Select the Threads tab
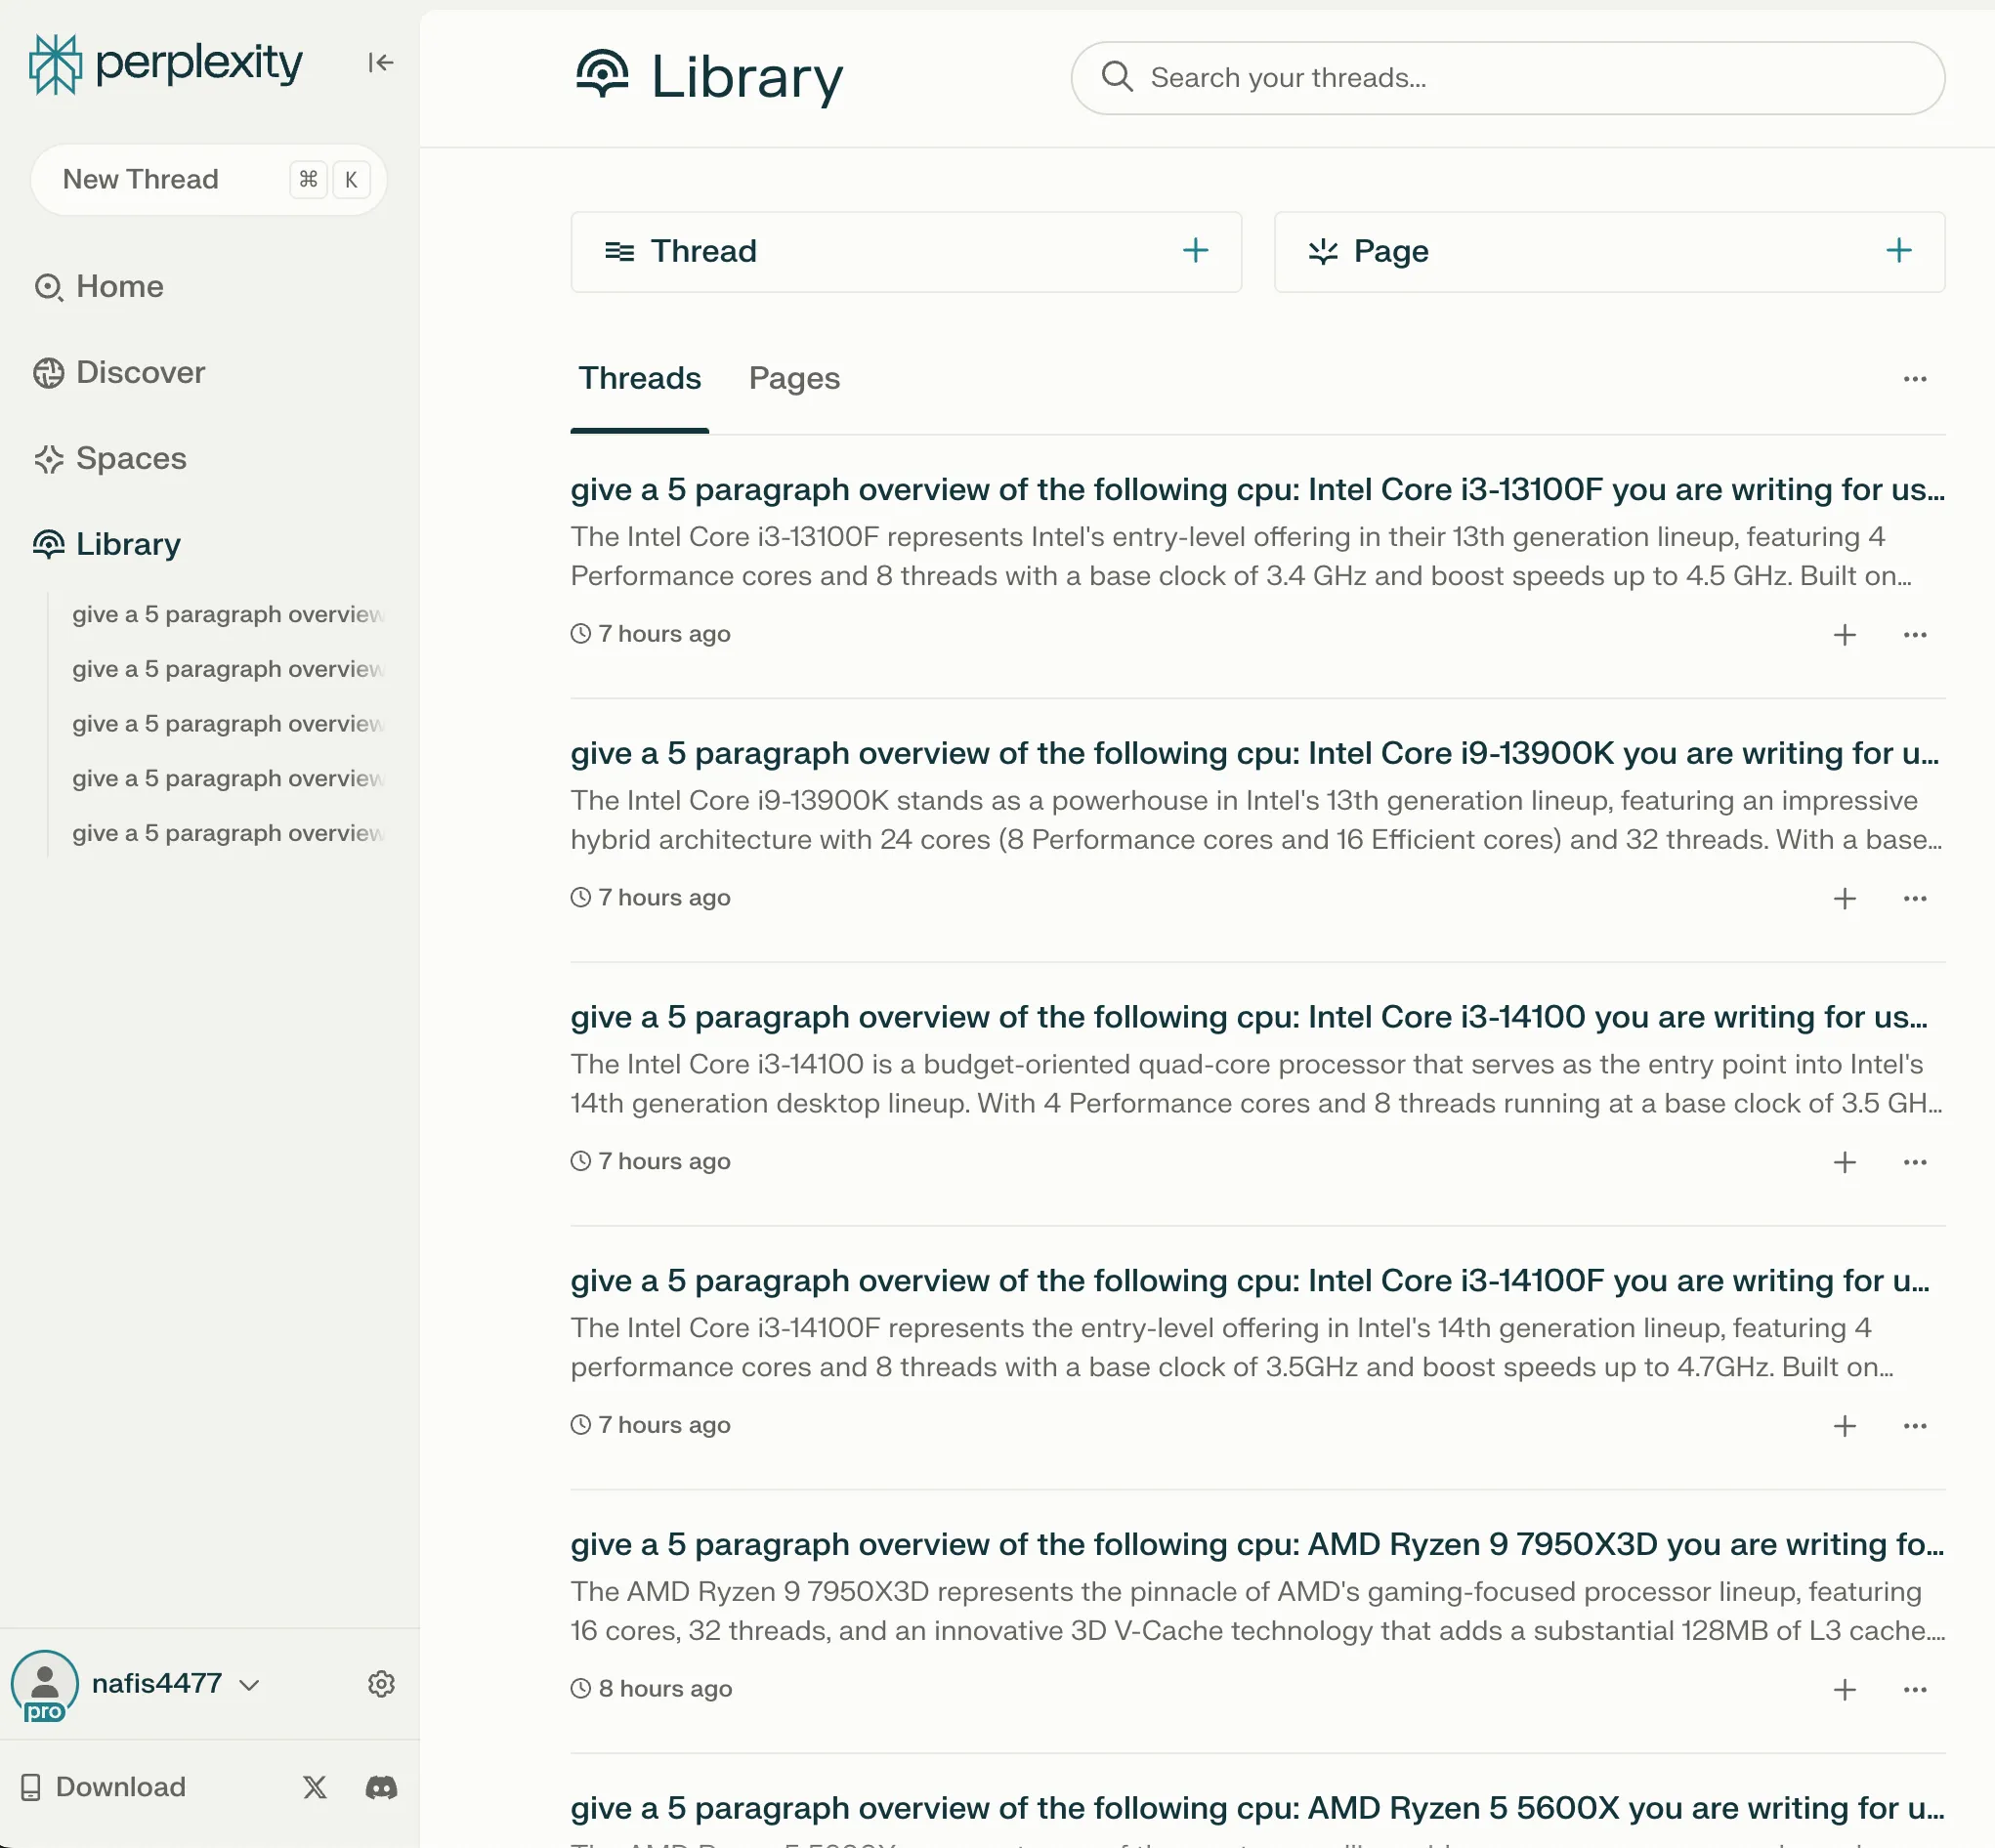1995x1848 pixels. tap(639, 379)
